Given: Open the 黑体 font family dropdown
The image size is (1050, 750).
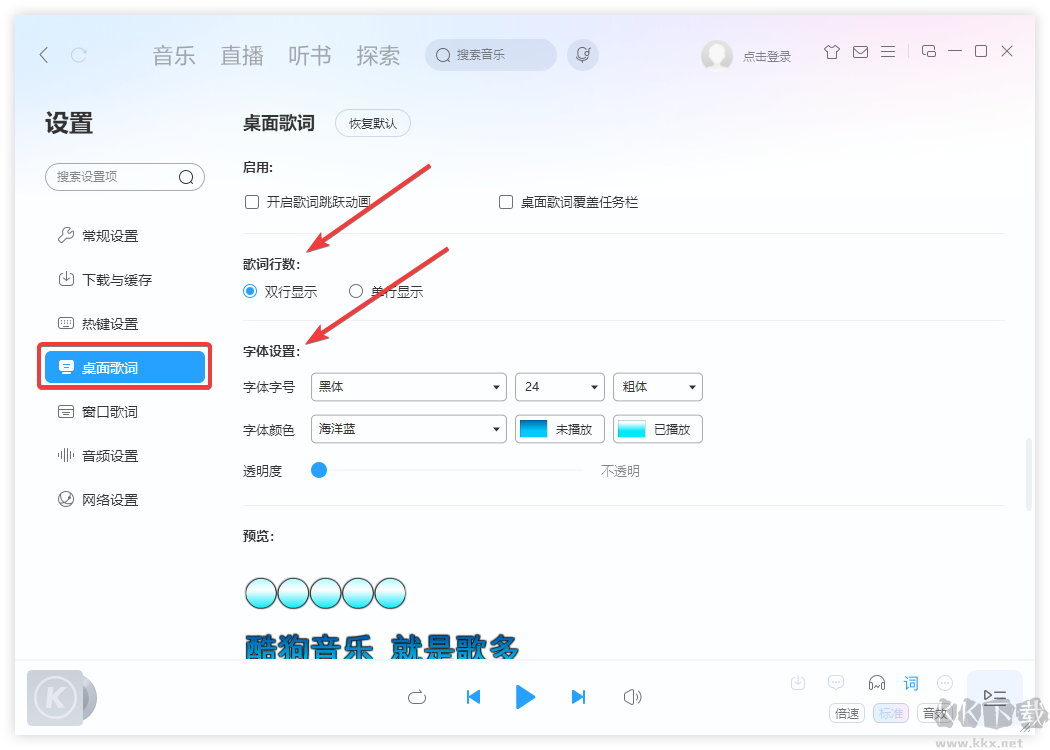Looking at the screenshot, I should (x=408, y=387).
